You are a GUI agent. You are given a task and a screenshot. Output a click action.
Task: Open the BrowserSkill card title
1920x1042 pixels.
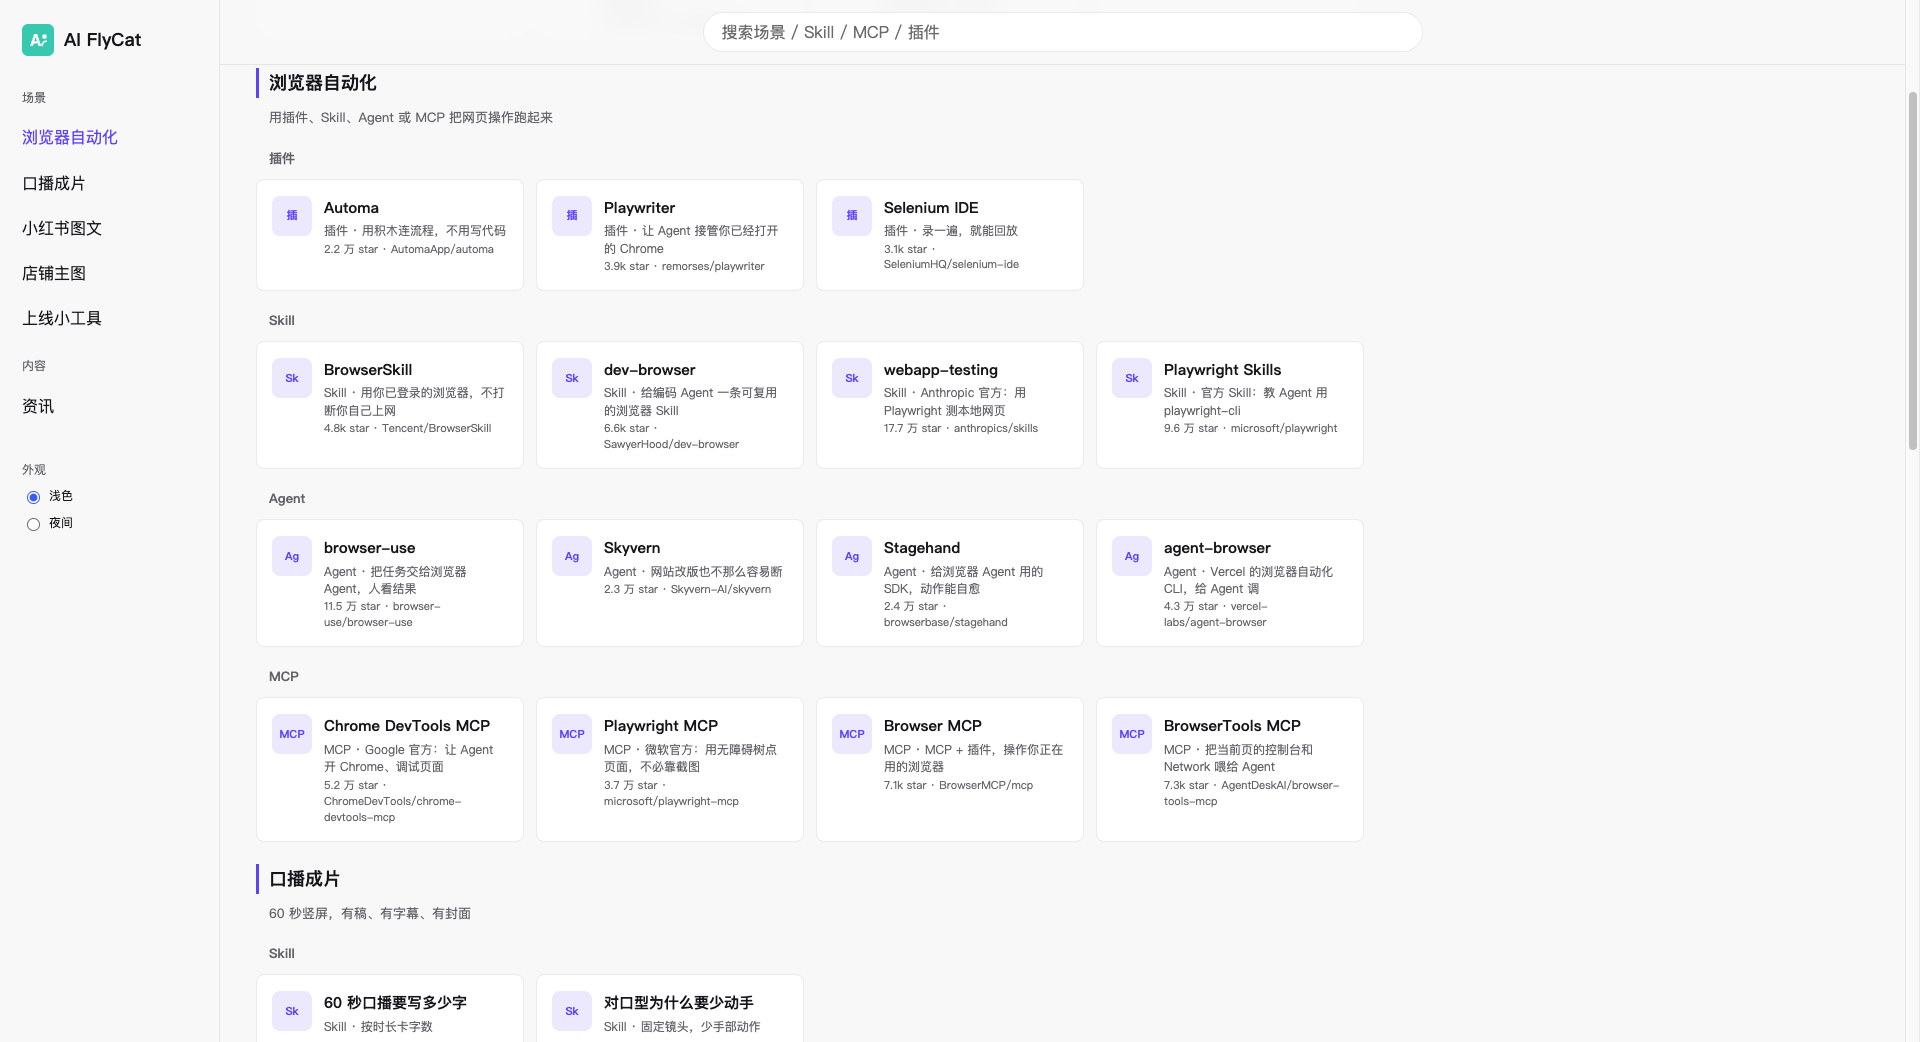368,370
